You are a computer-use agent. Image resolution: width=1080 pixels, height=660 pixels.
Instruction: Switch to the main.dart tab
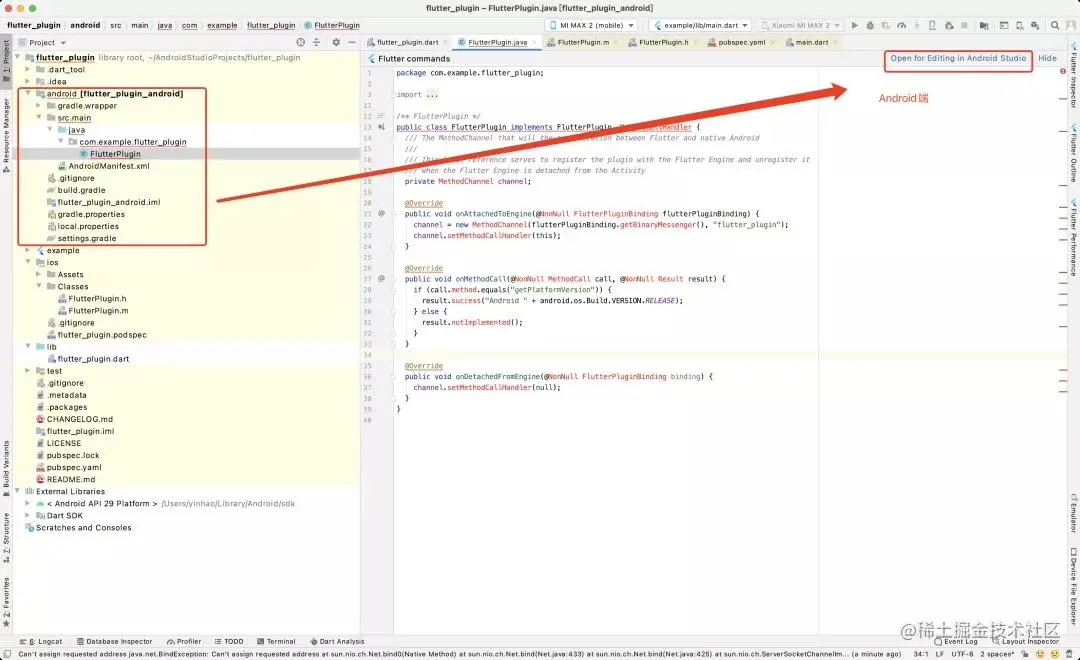811,42
